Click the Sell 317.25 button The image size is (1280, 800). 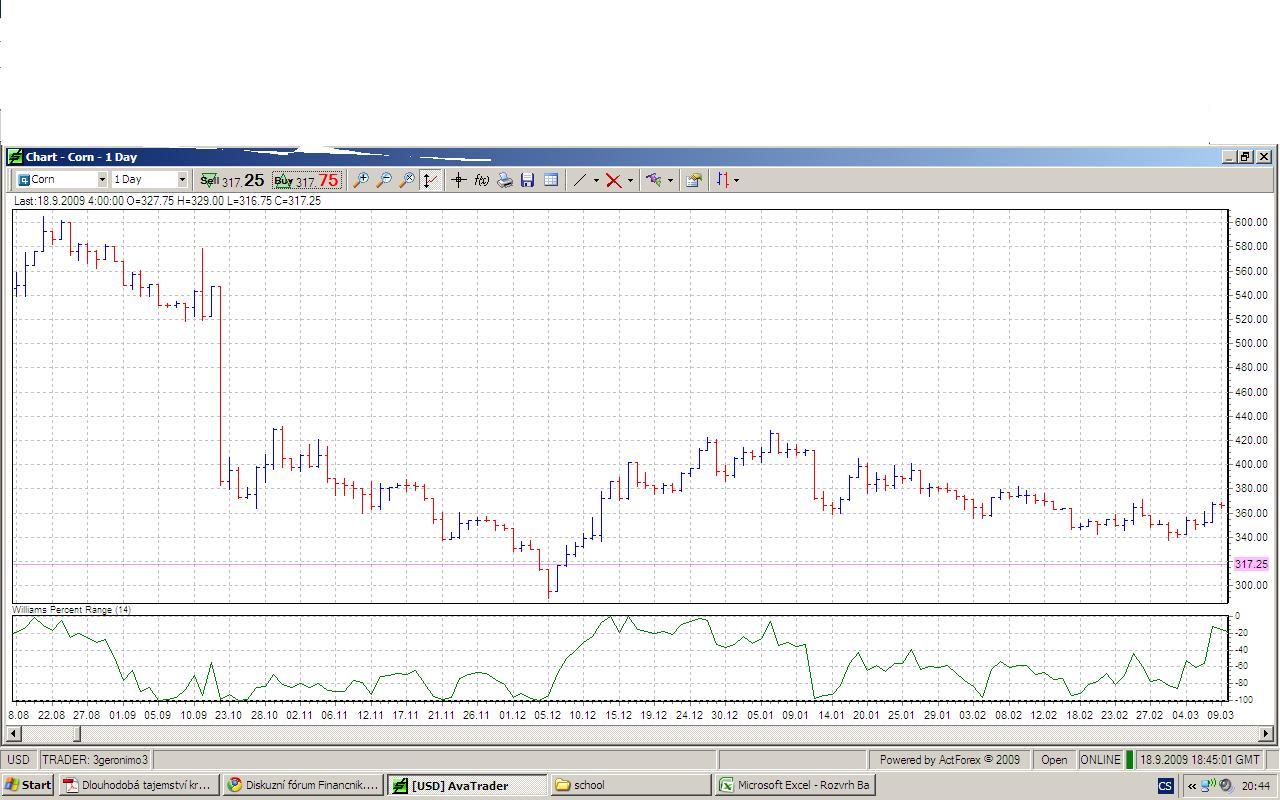232,180
